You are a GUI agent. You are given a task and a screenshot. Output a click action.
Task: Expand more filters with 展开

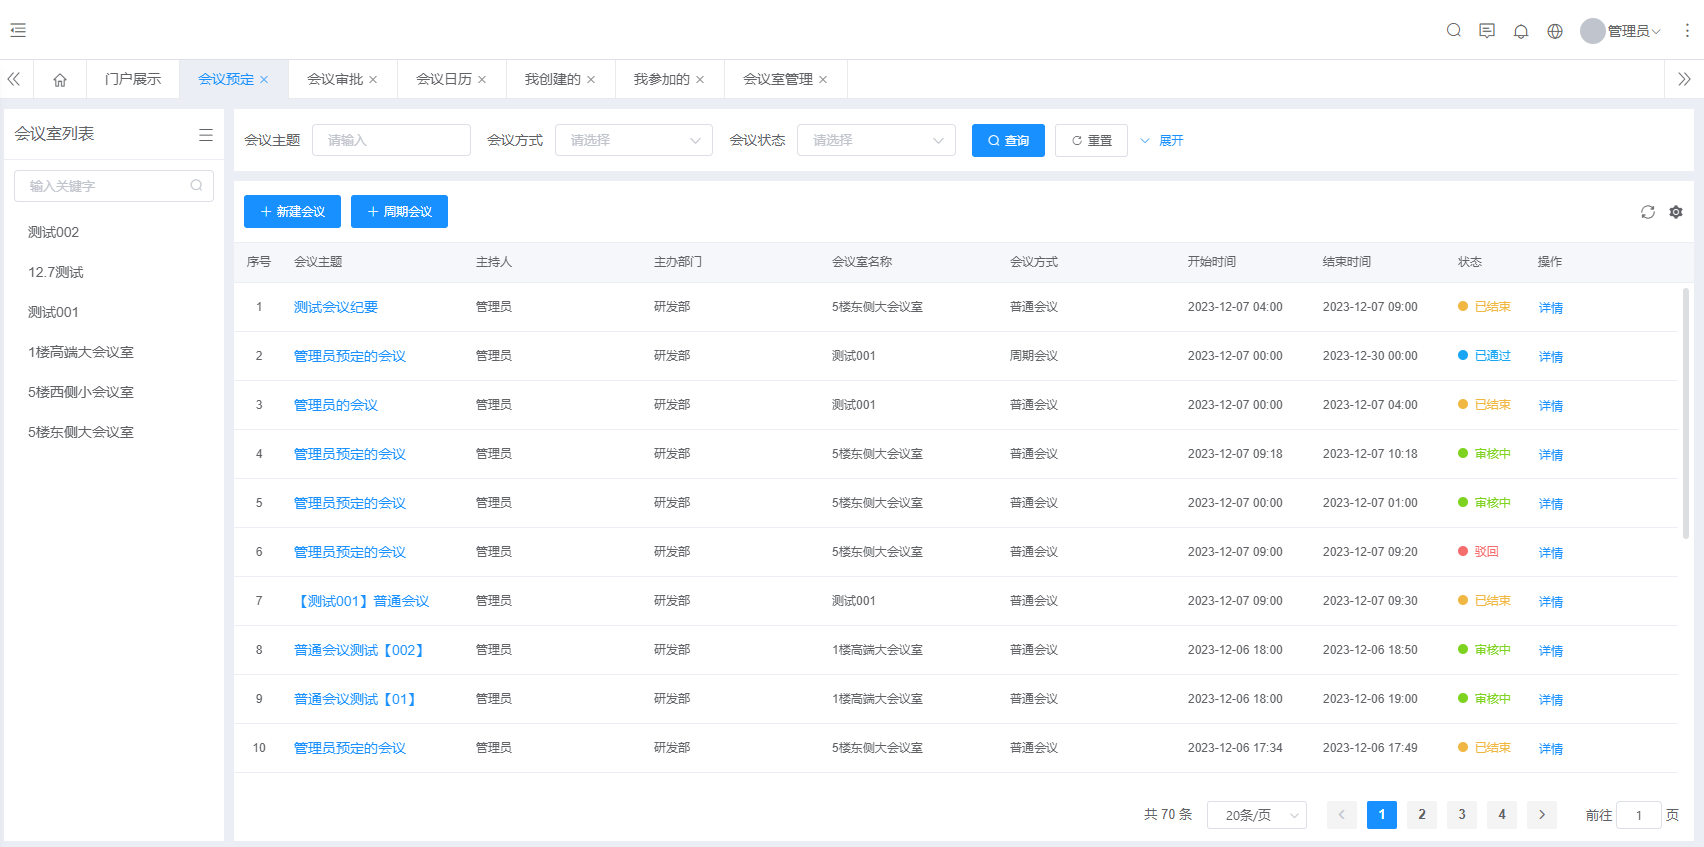coord(1162,140)
